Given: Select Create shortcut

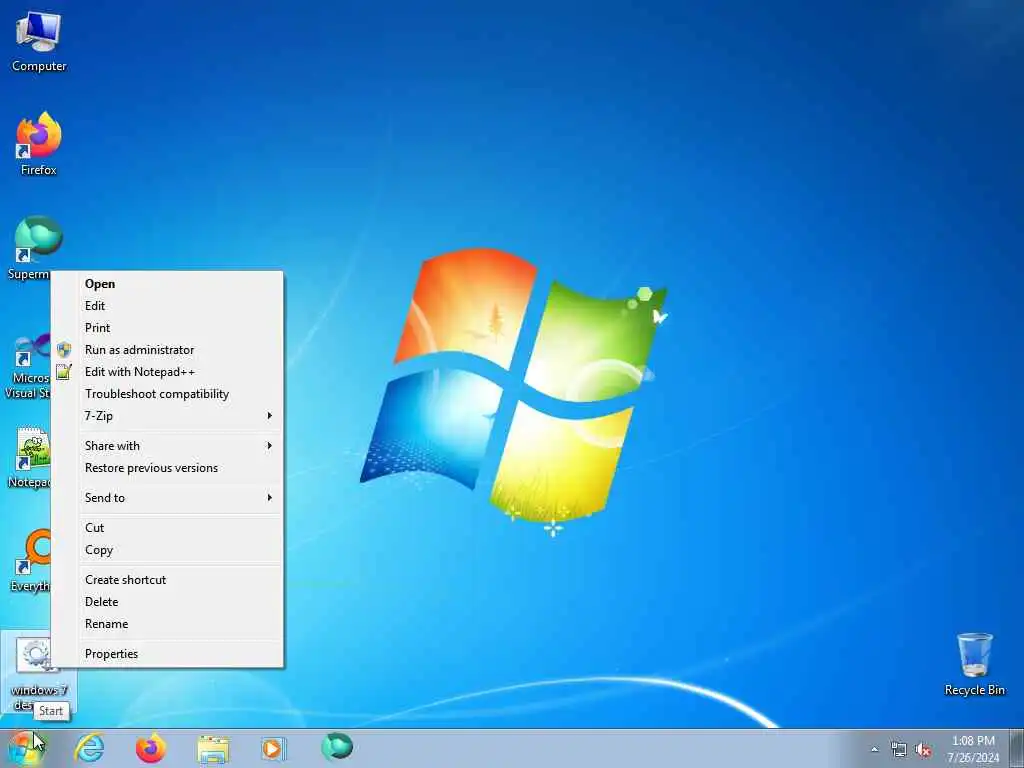Looking at the screenshot, I should [168, 580].
